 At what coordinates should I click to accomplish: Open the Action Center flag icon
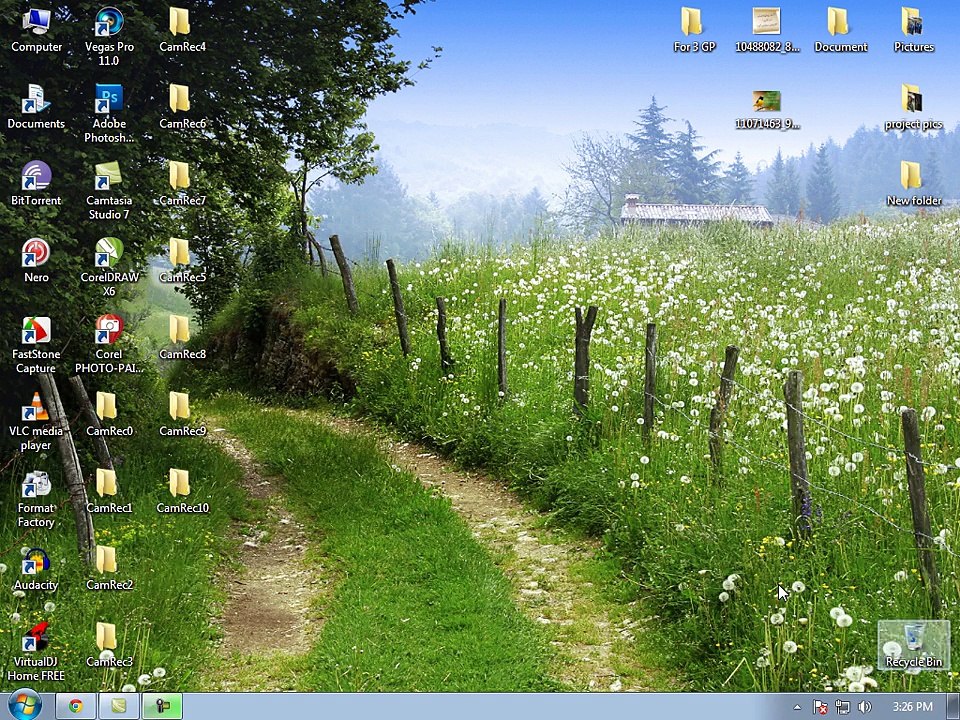pyautogui.click(x=820, y=707)
